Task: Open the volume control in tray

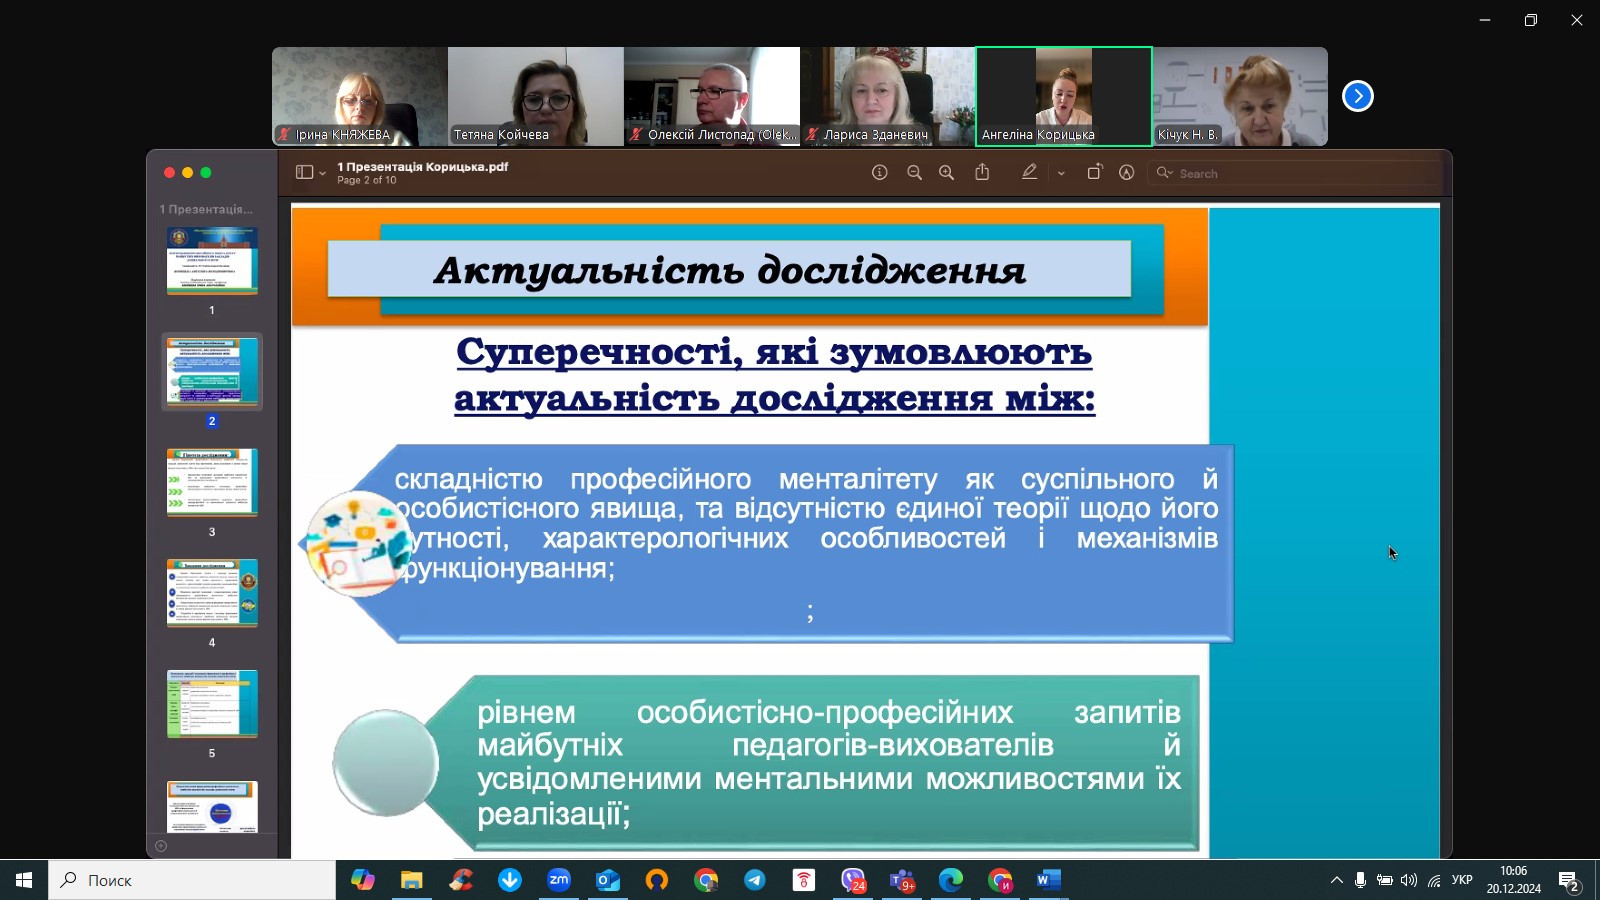Action: coord(1409,880)
